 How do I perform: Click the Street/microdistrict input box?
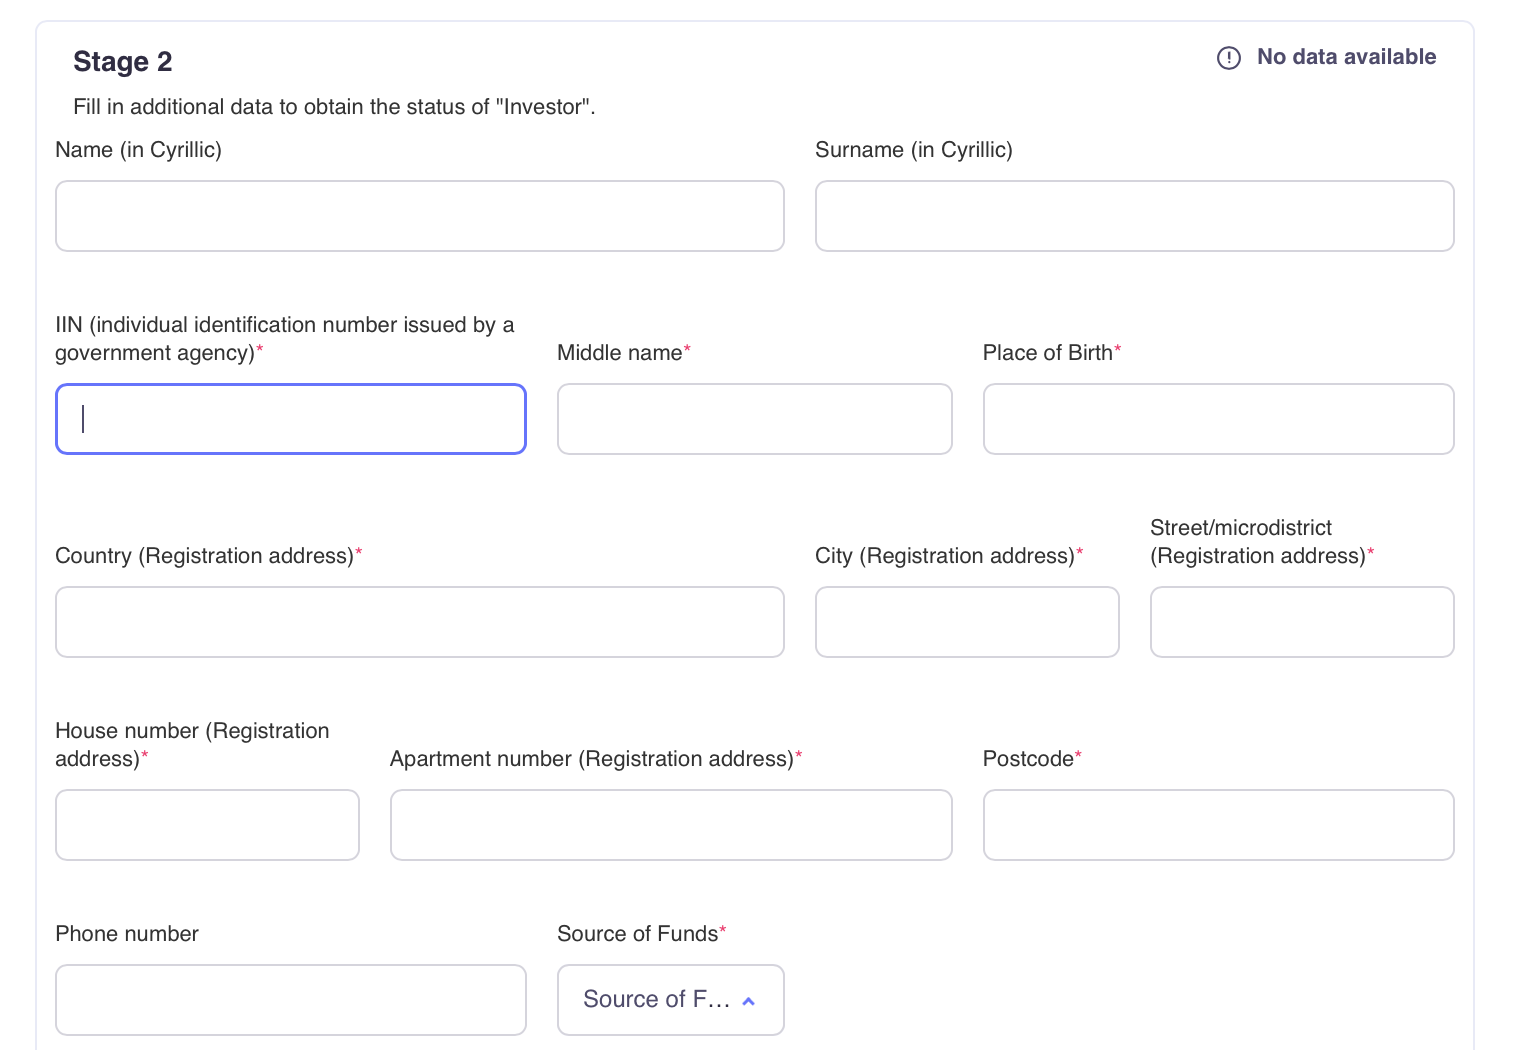1301,622
